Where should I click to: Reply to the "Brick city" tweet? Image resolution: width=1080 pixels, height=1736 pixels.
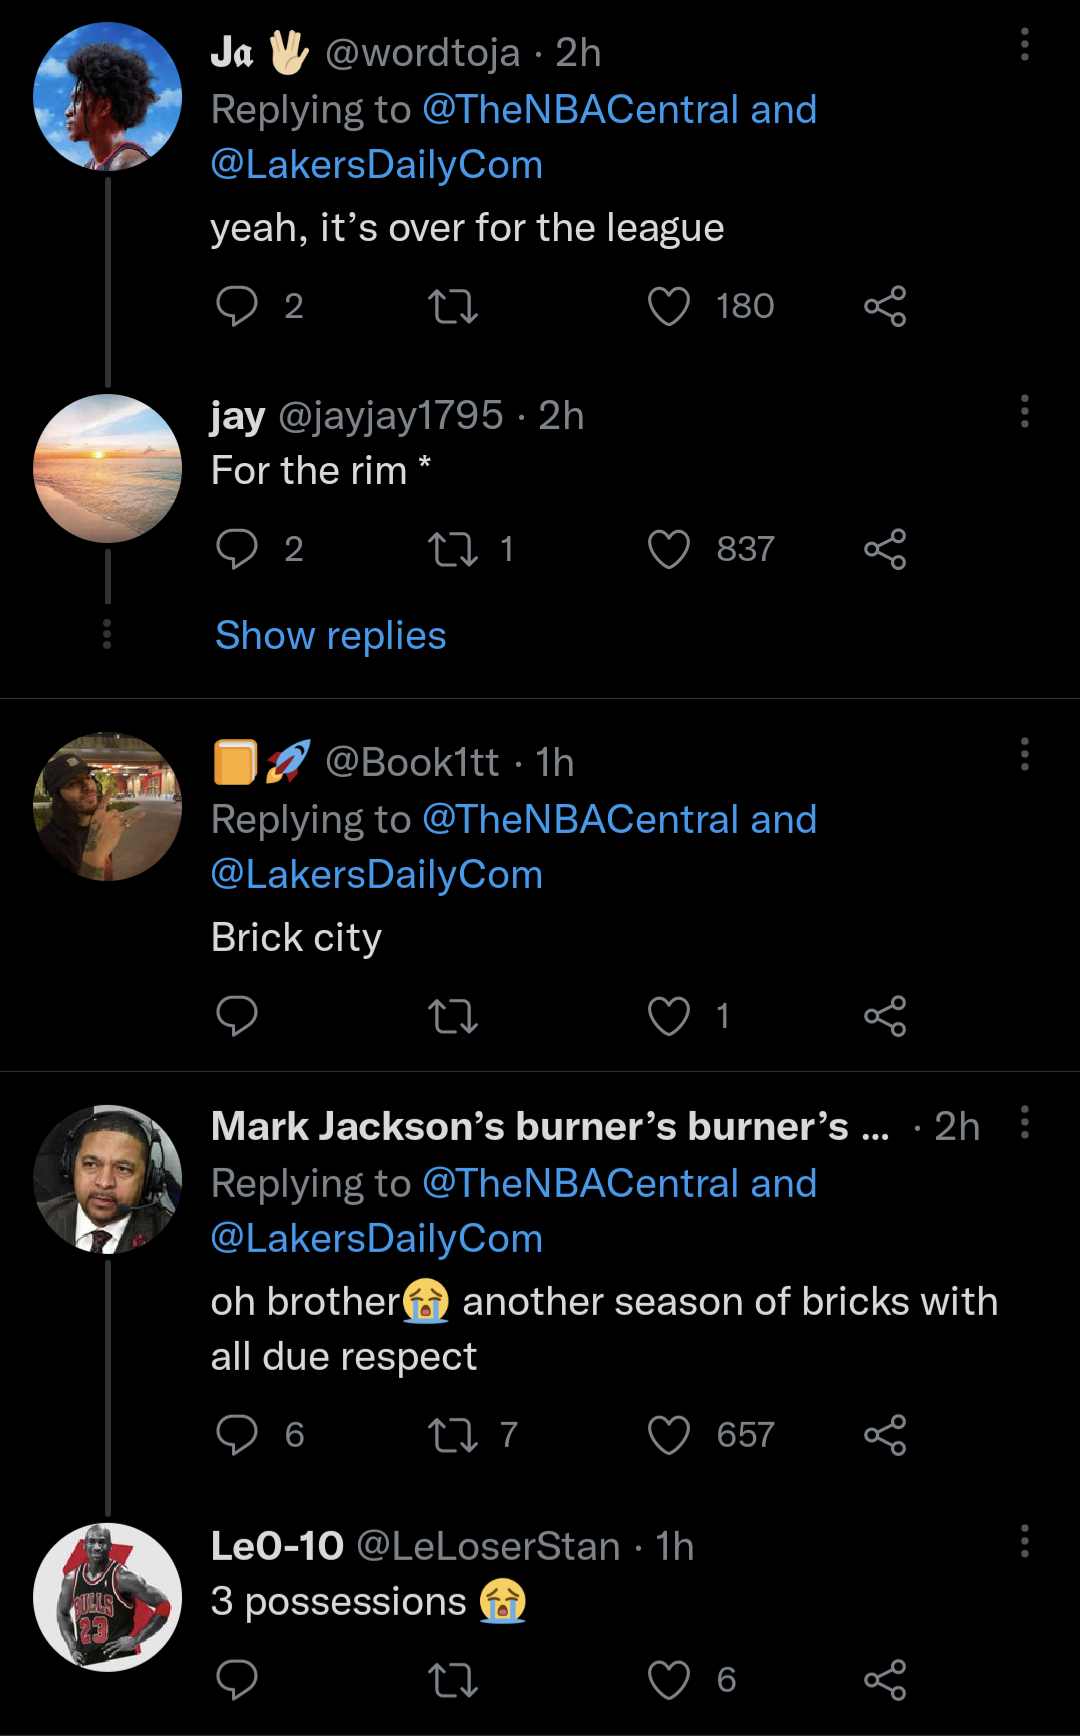pyautogui.click(x=237, y=1016)
